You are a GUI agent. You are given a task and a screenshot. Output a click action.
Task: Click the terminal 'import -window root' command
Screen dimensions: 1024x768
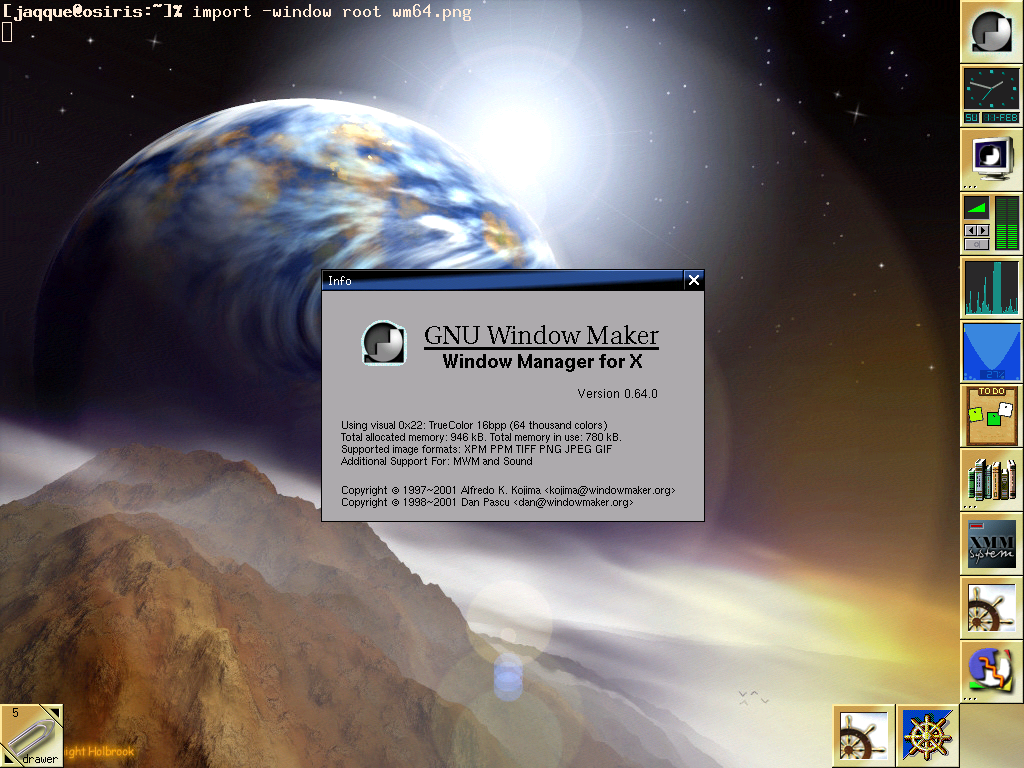332,12
